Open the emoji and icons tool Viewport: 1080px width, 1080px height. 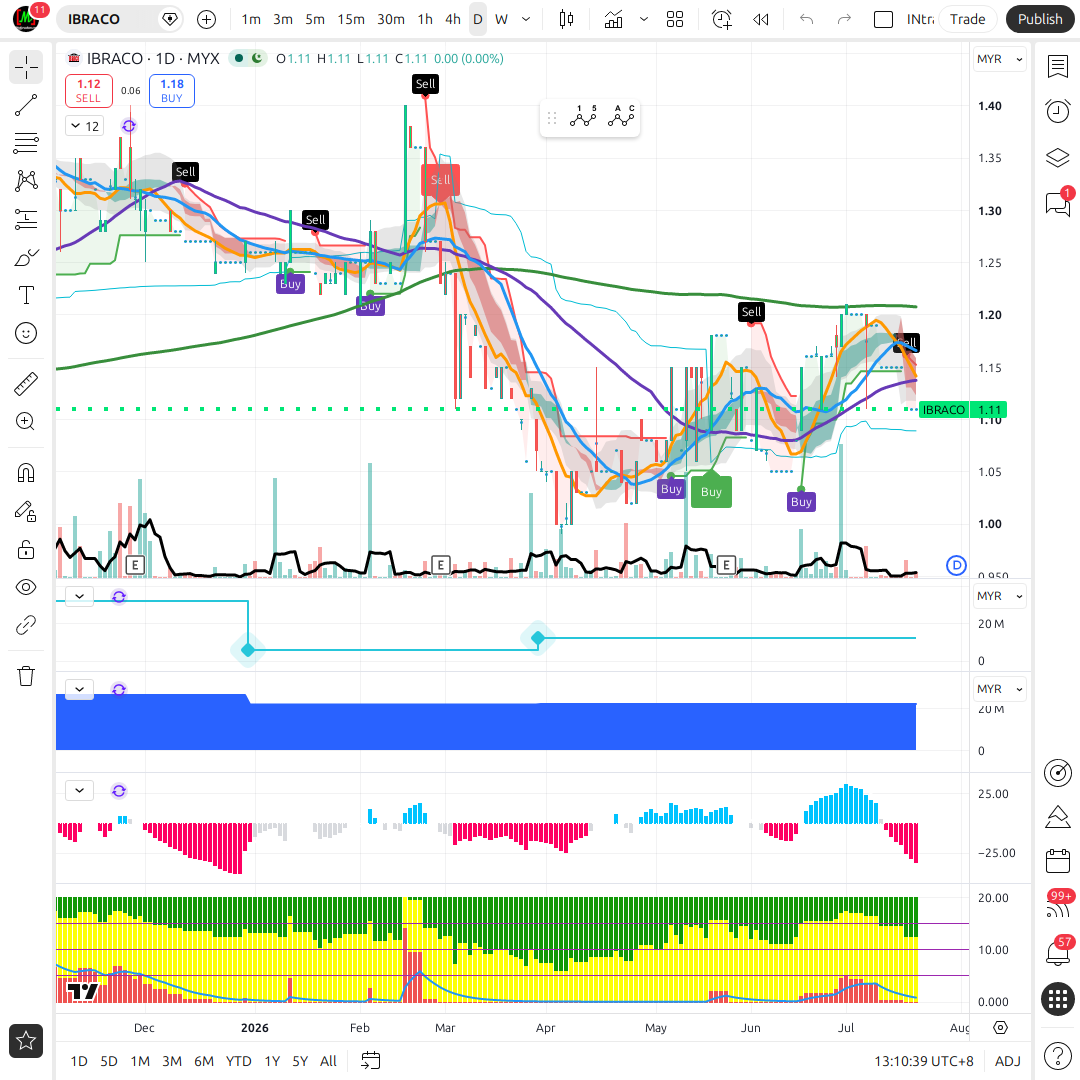26,333
